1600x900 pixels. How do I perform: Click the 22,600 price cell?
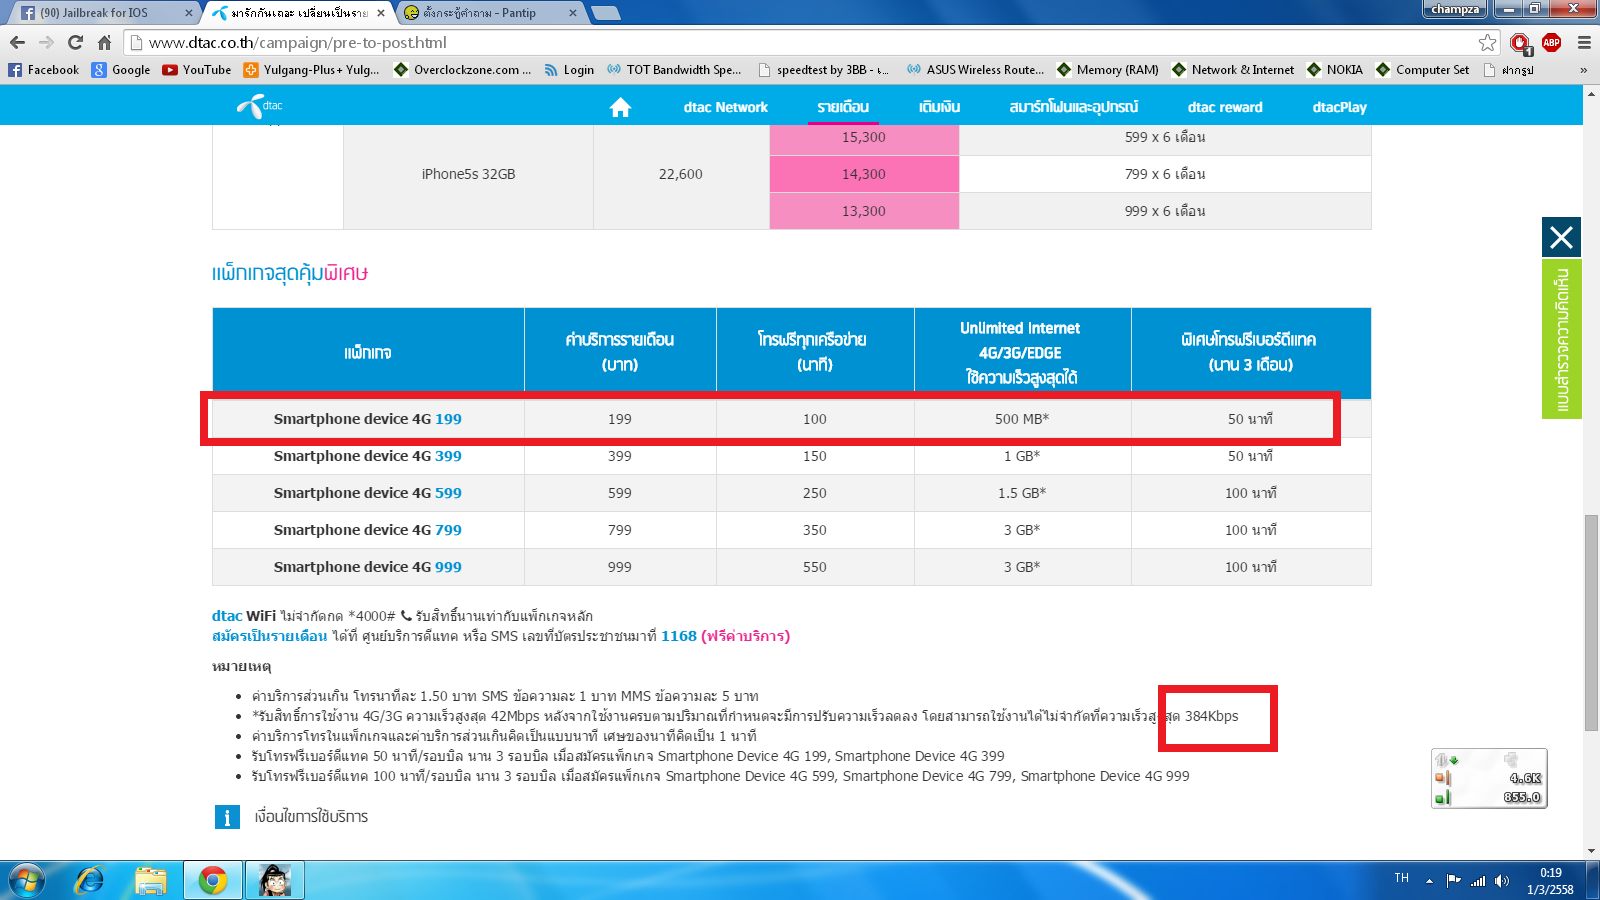680,174
